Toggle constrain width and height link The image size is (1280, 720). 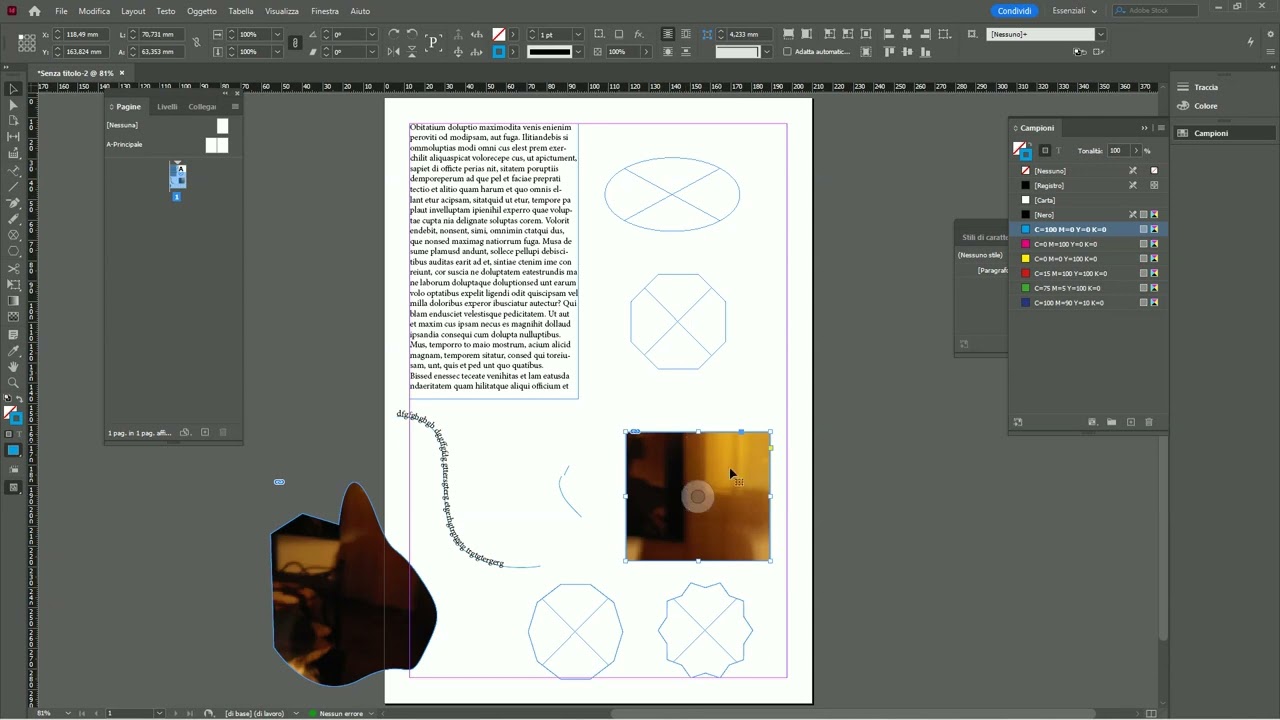[196, 43]
